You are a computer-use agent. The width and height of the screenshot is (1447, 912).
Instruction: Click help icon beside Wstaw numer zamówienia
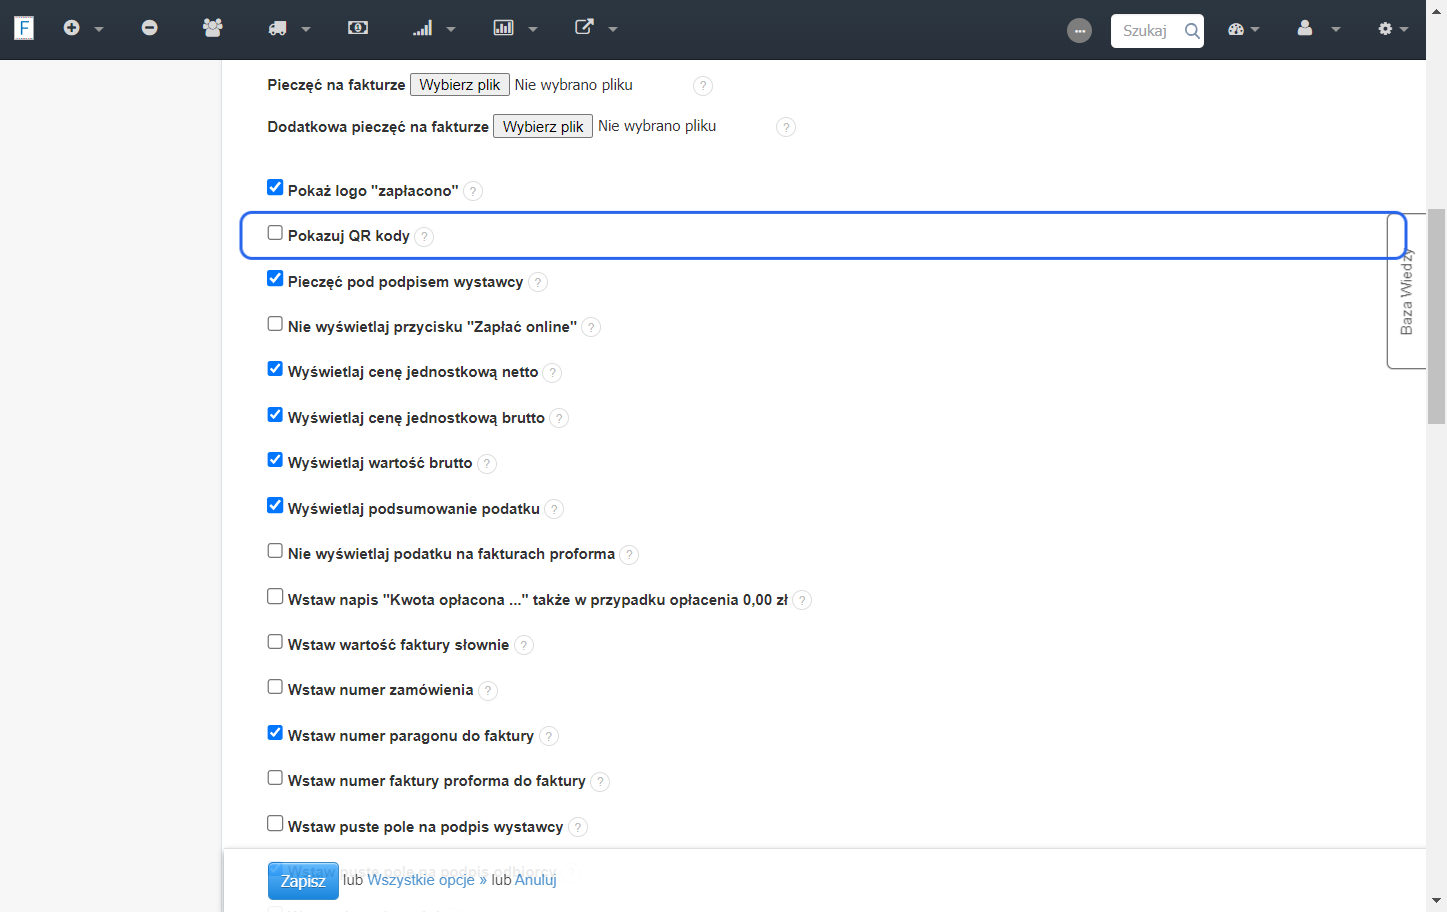488,691
